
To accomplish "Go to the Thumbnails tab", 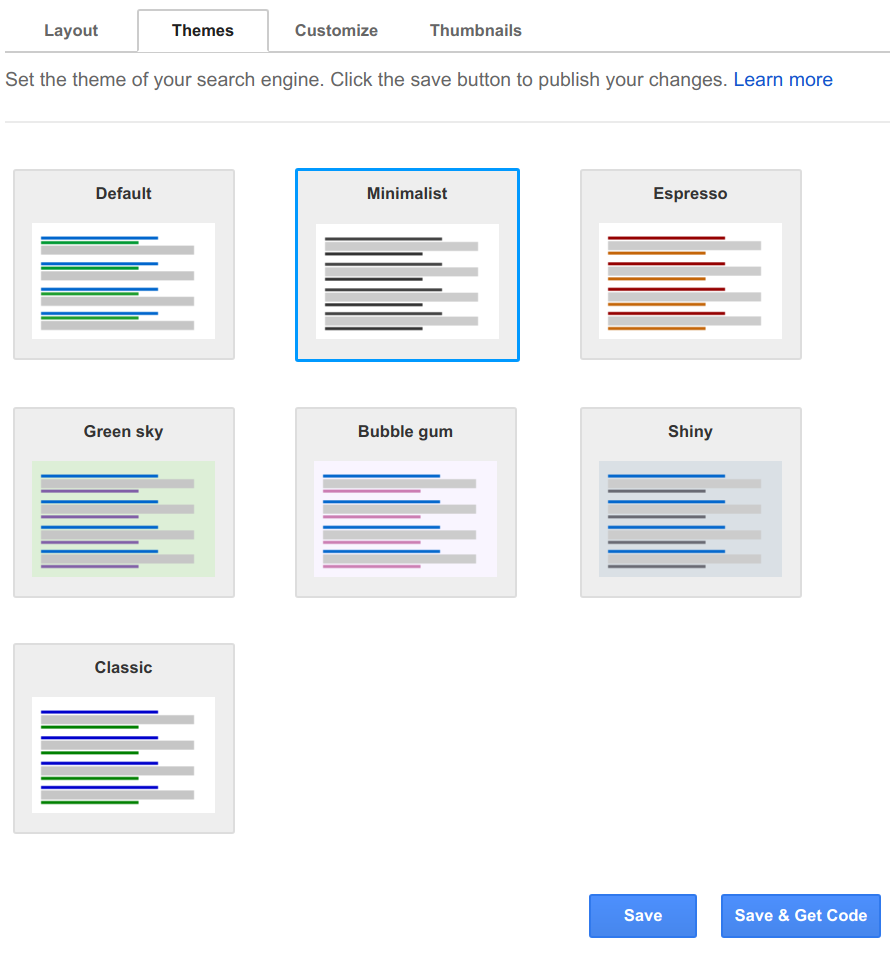I will point(475,30).
